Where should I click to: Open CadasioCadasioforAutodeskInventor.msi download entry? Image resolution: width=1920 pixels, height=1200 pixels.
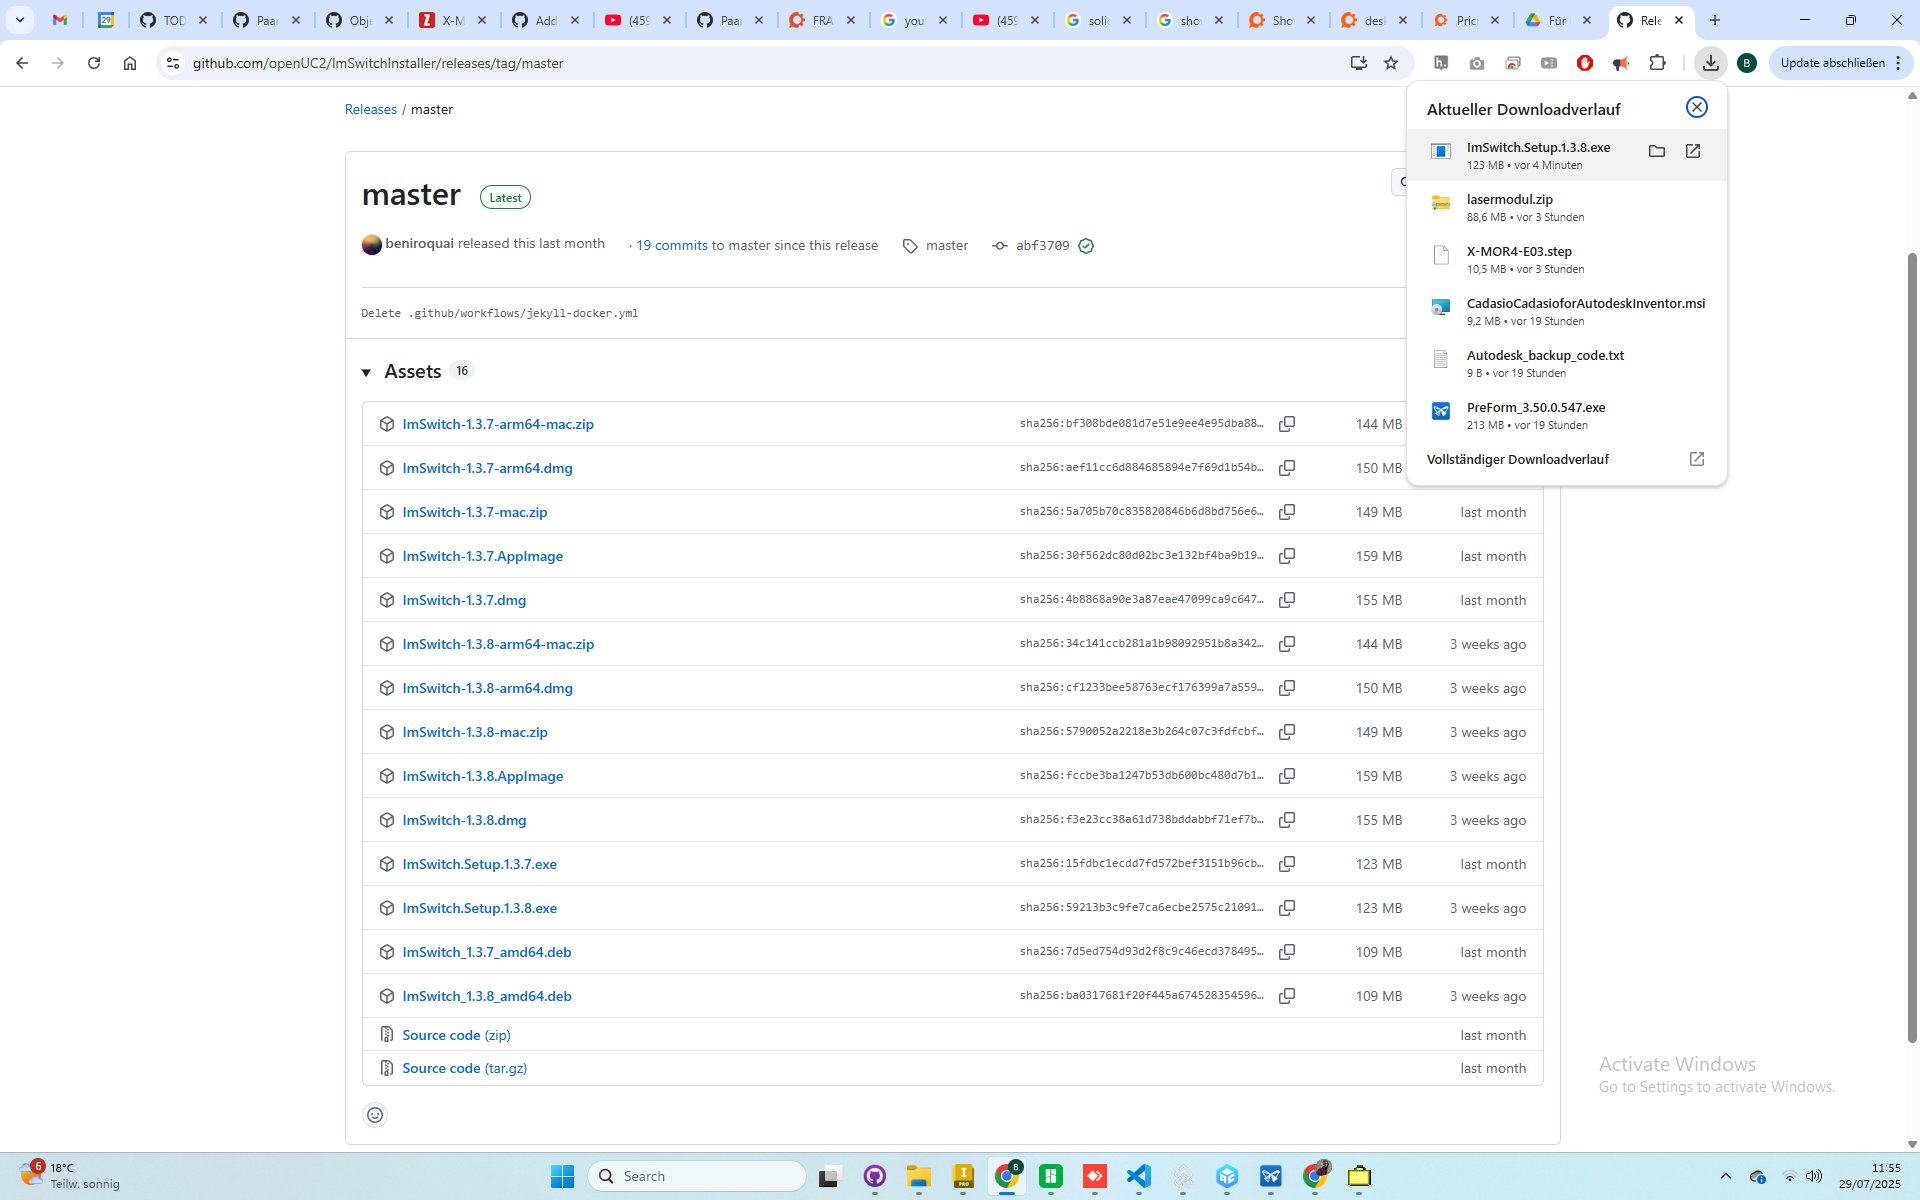click(1566, 311)
